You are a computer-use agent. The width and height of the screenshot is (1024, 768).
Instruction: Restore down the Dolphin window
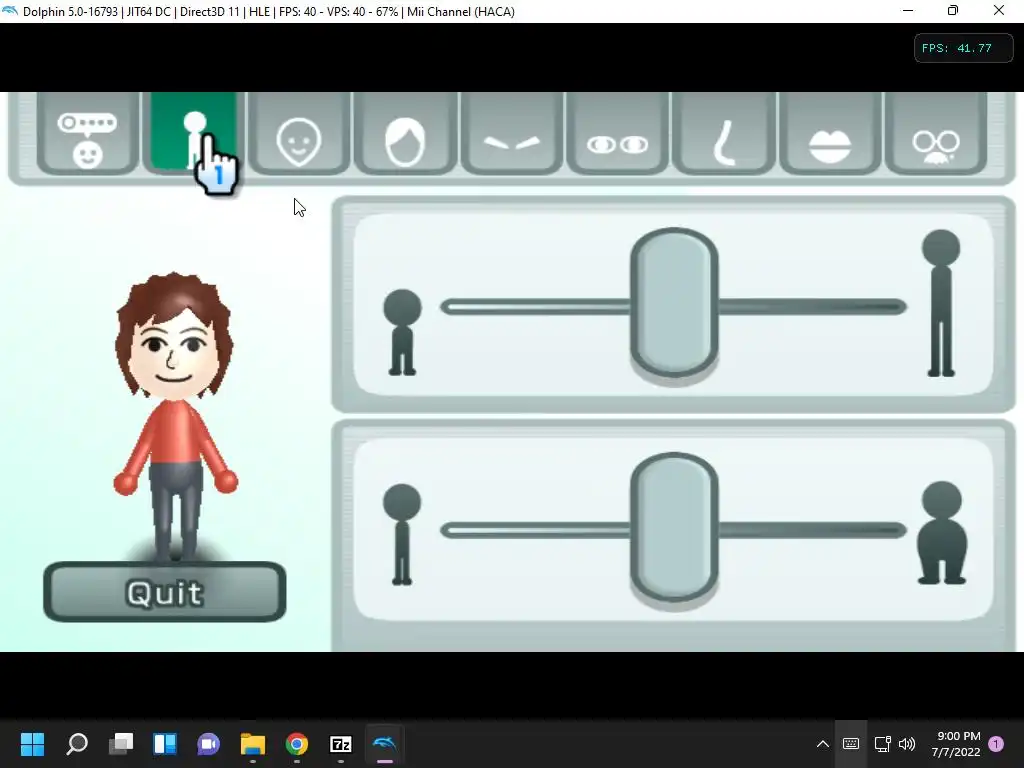click(953, 10)
